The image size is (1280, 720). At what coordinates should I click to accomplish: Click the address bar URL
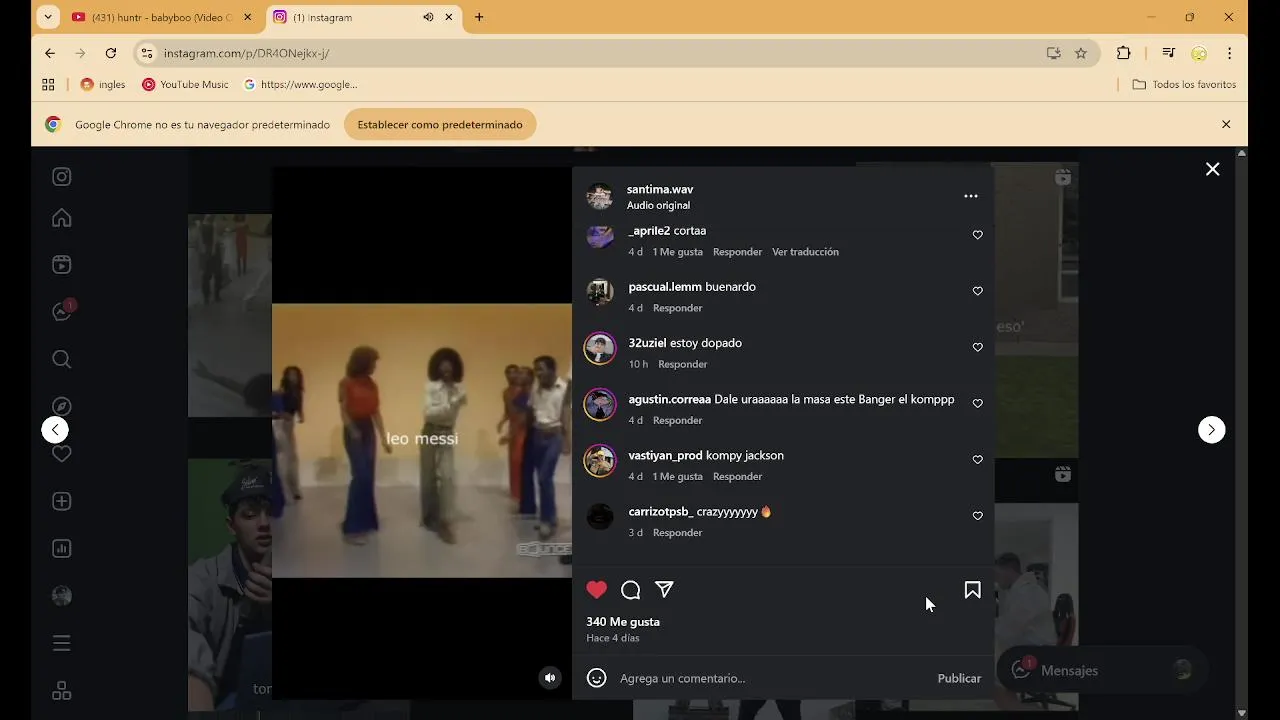(x=246, y=54)
